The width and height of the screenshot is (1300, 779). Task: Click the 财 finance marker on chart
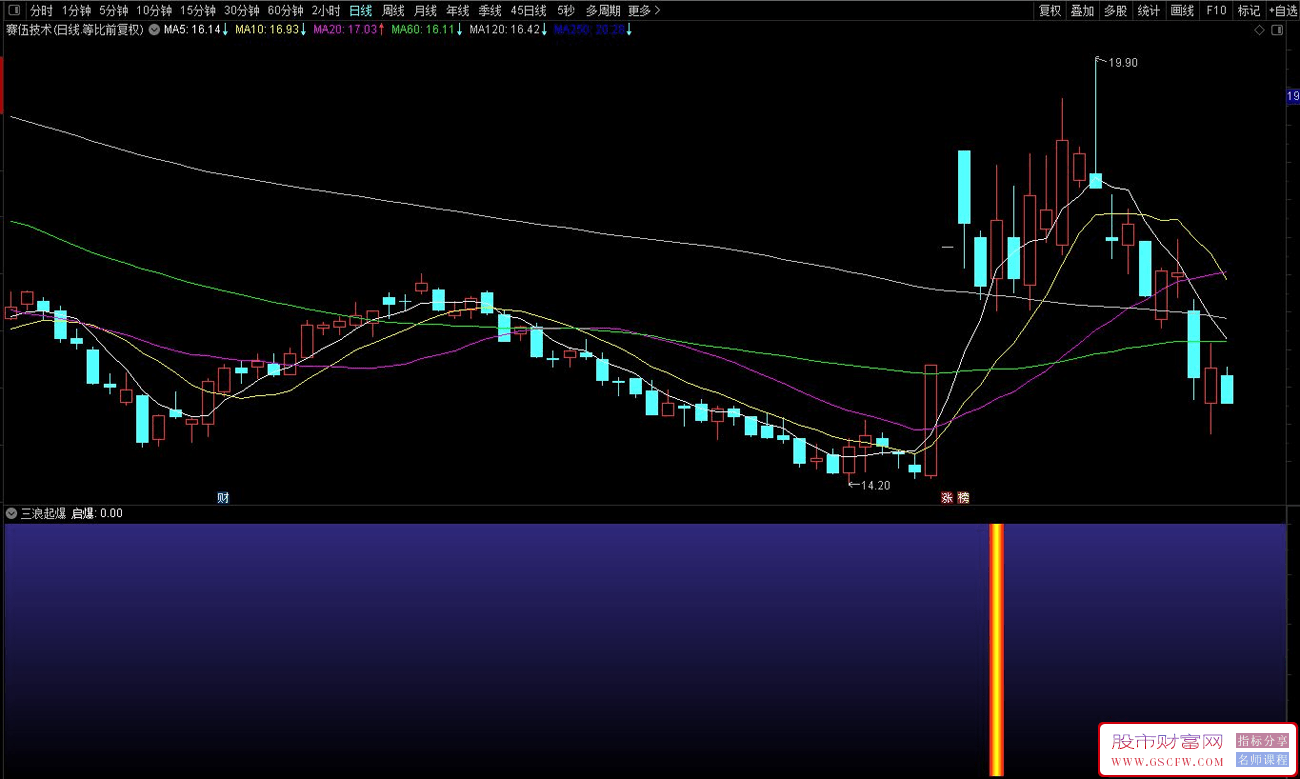pos(223,497)
